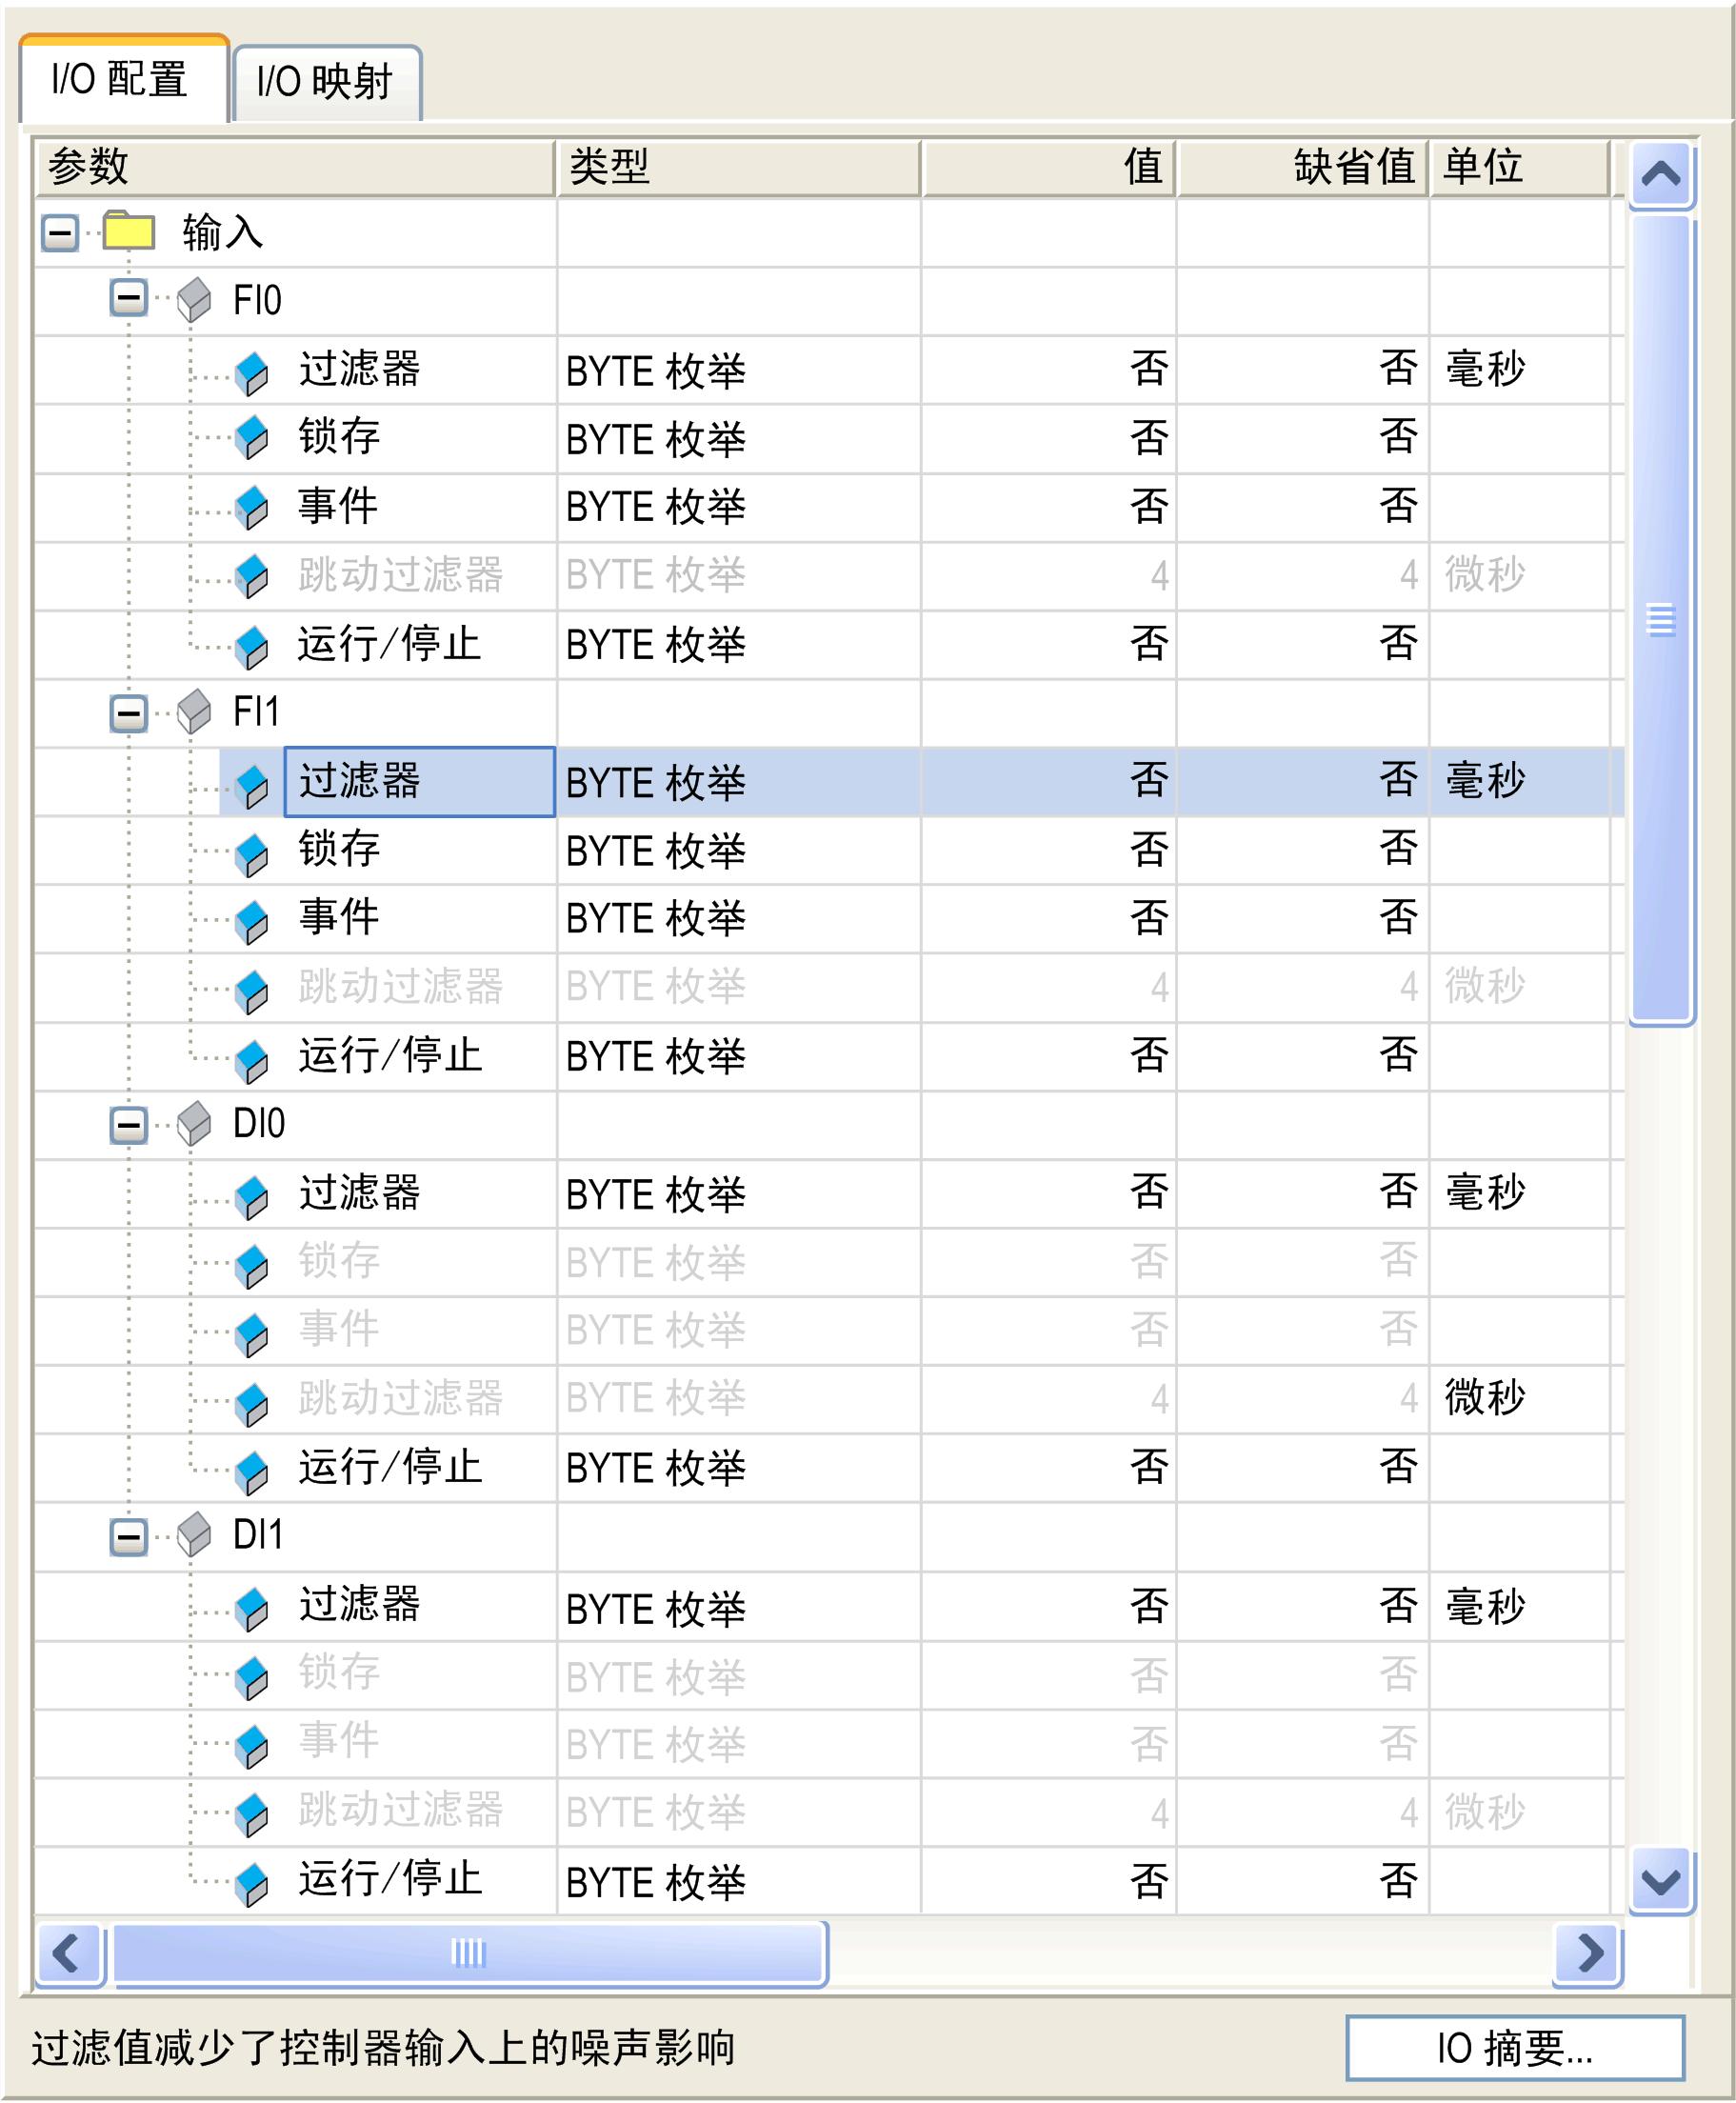Image resolution: width=1736 pixels, height=2103 pixels.
Task: Collapse the 输入 root folder node
Action: click(x=60, y=234)
